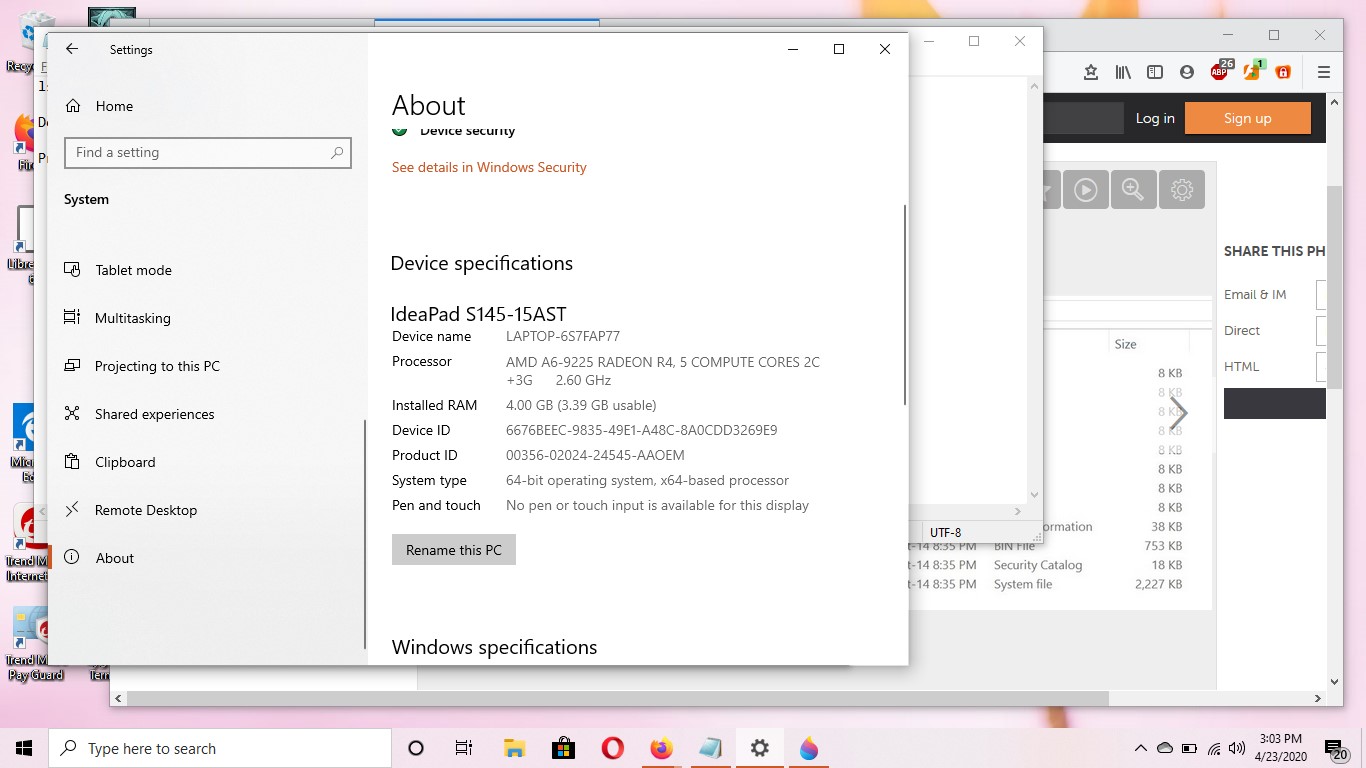
Task: Click the 2,227 KB System file row
Action: click(x=1045, y=584)
